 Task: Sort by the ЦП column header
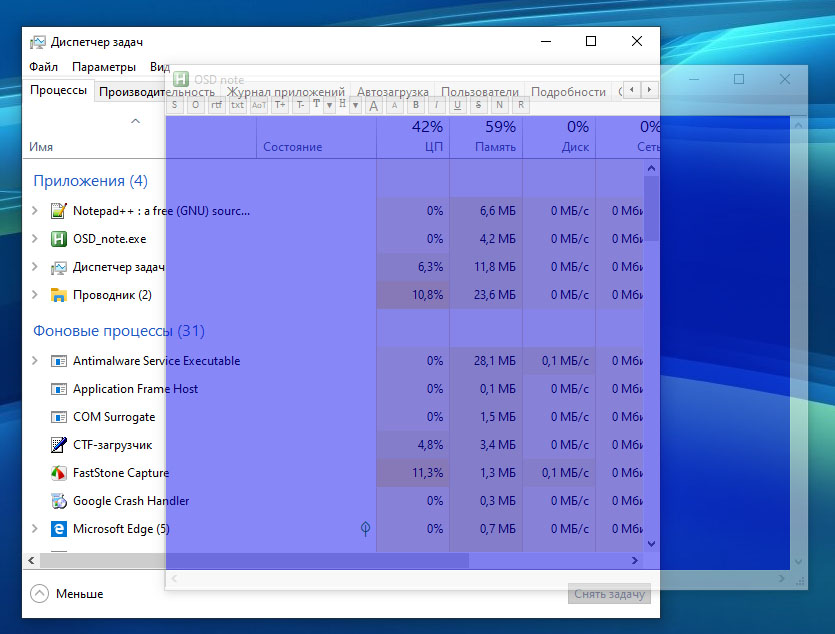coord(413,137)
